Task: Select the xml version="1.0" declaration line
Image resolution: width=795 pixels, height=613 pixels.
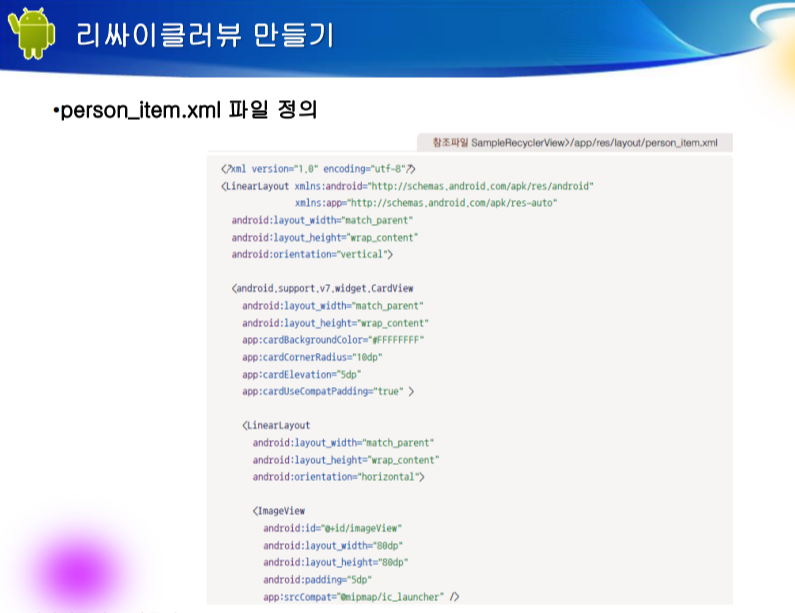Action: pyautogui.click(x=318, y=169)
